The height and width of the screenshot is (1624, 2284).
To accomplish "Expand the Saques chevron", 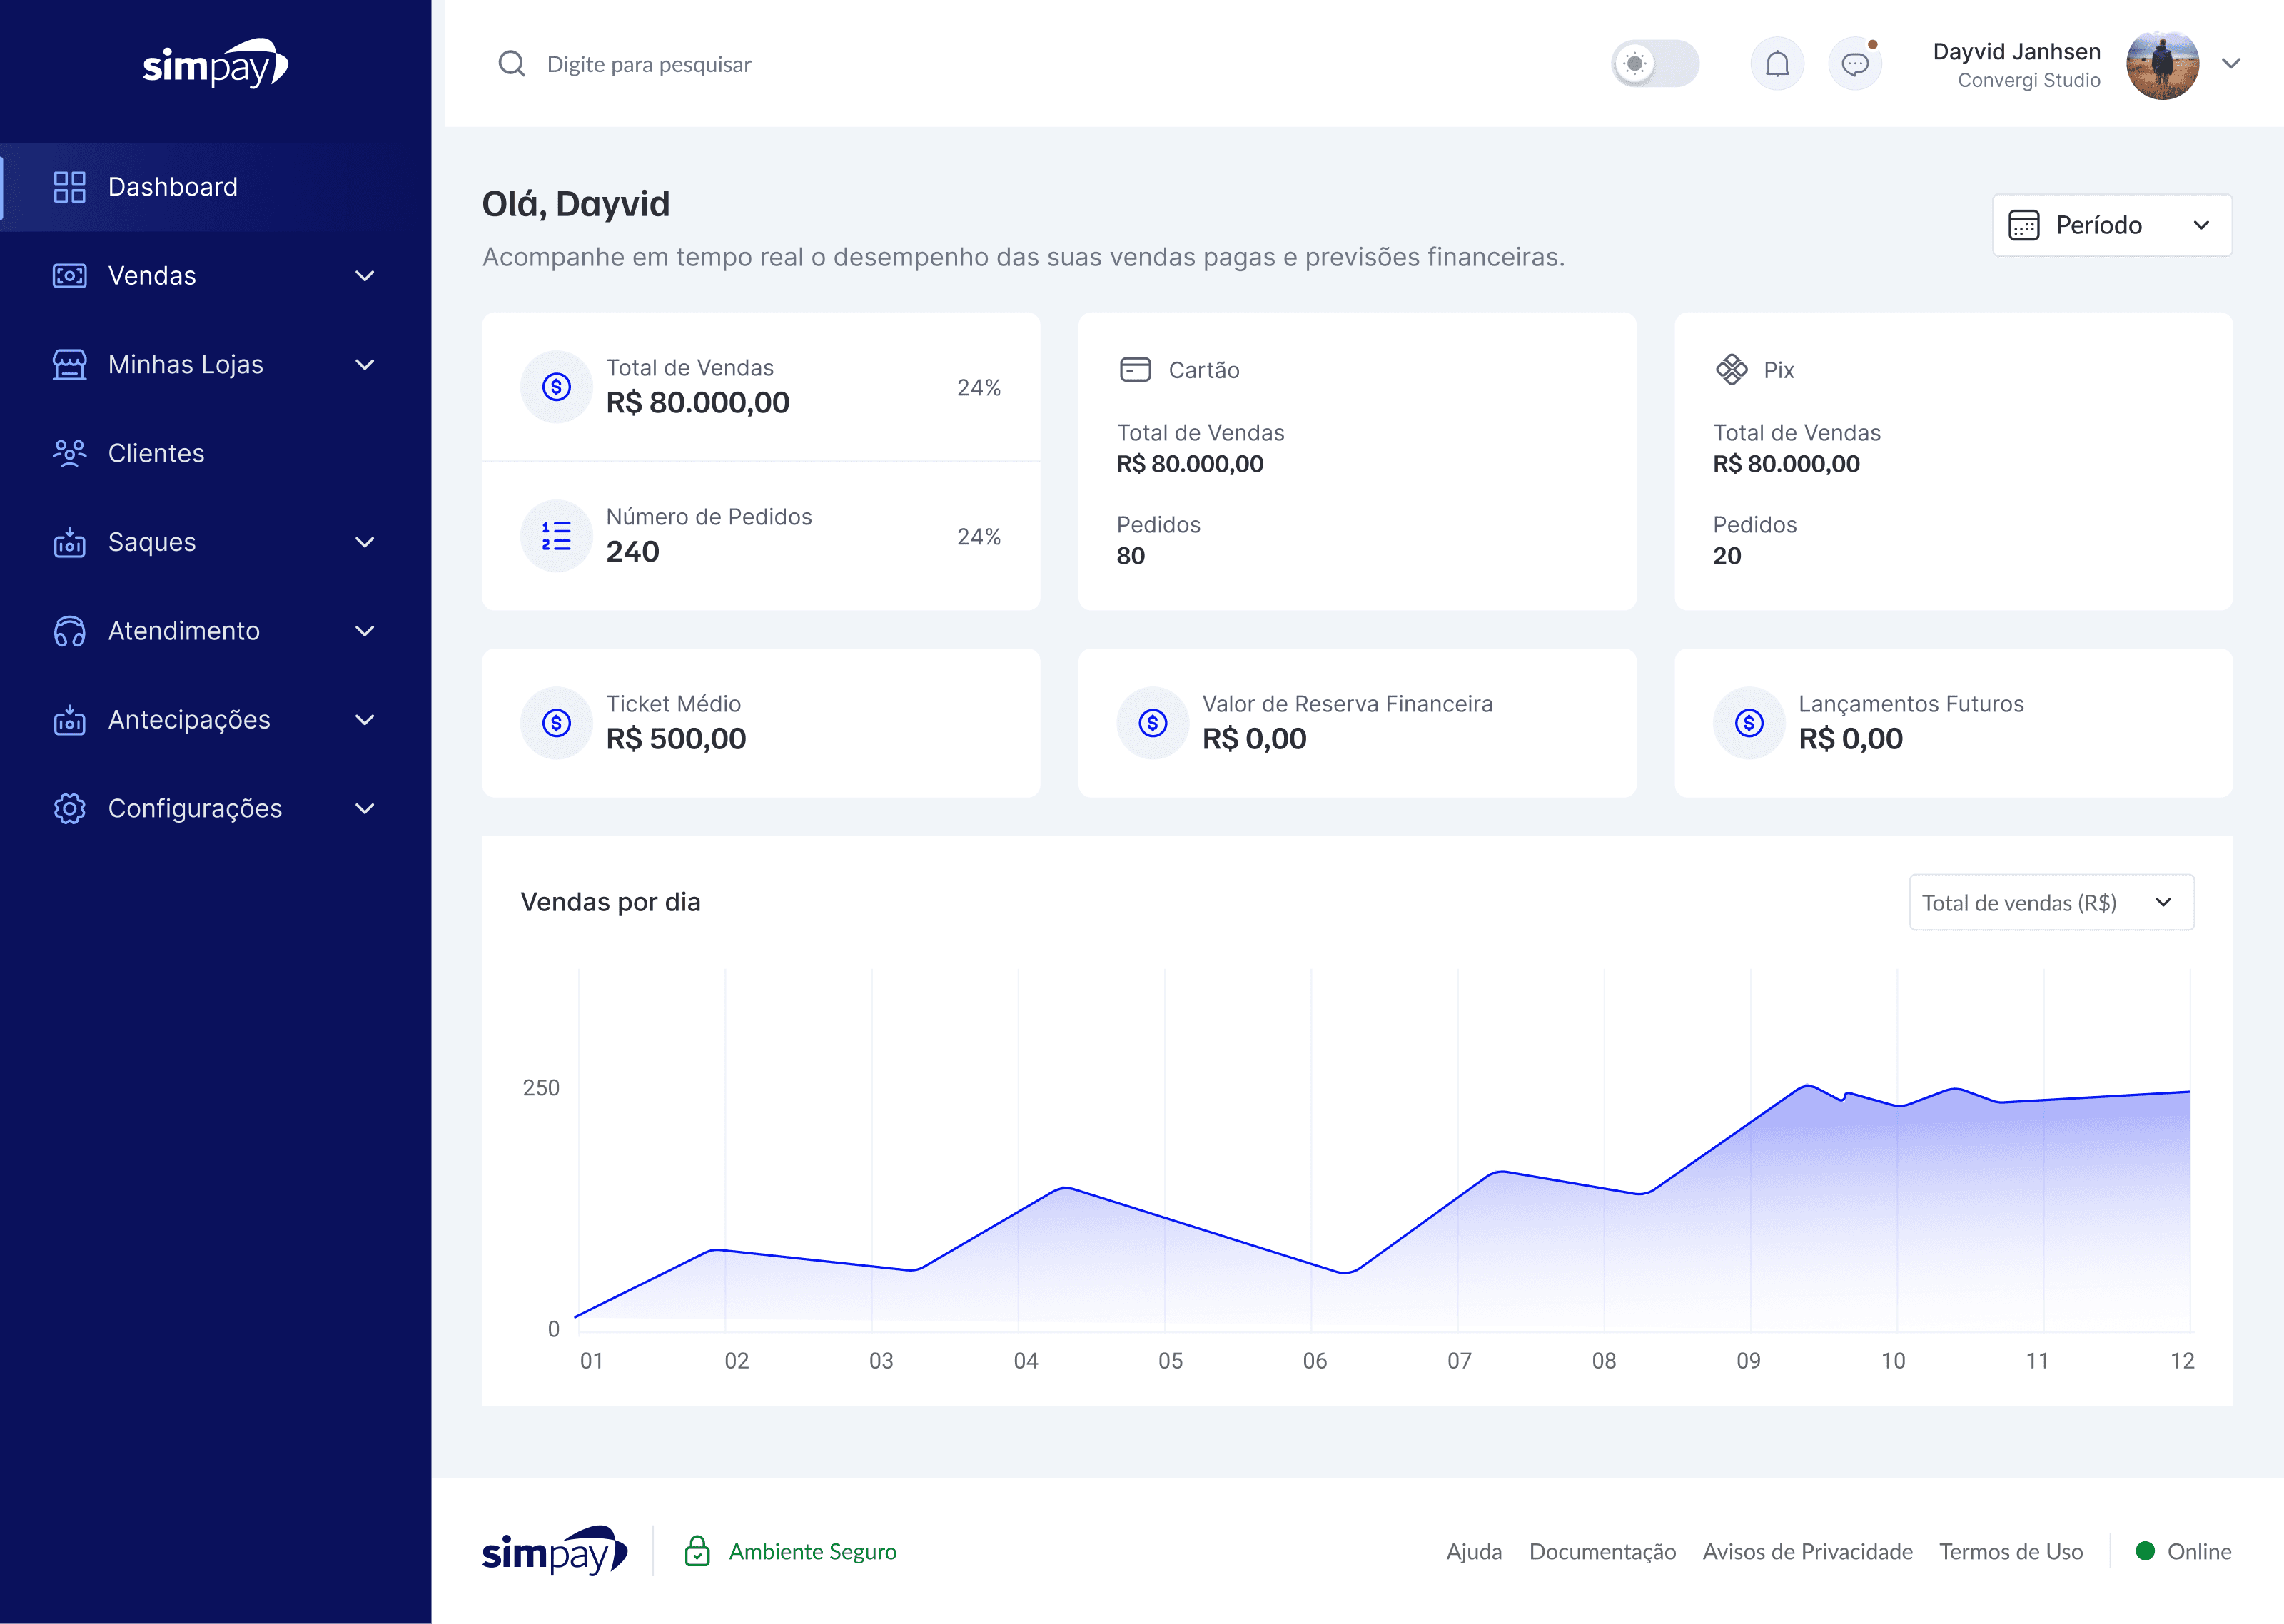I will [x=365, y=542].
